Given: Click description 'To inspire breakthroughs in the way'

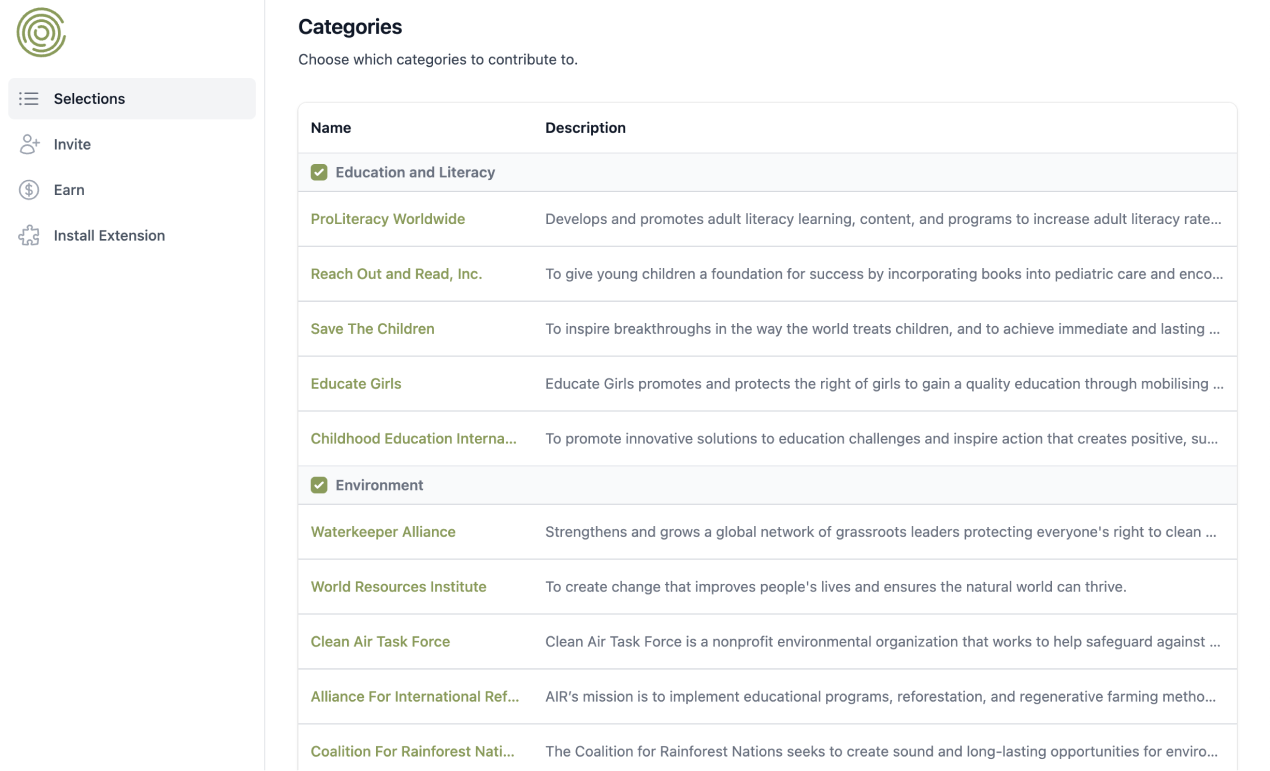Looking at the screenshot, I should [882, 329].
